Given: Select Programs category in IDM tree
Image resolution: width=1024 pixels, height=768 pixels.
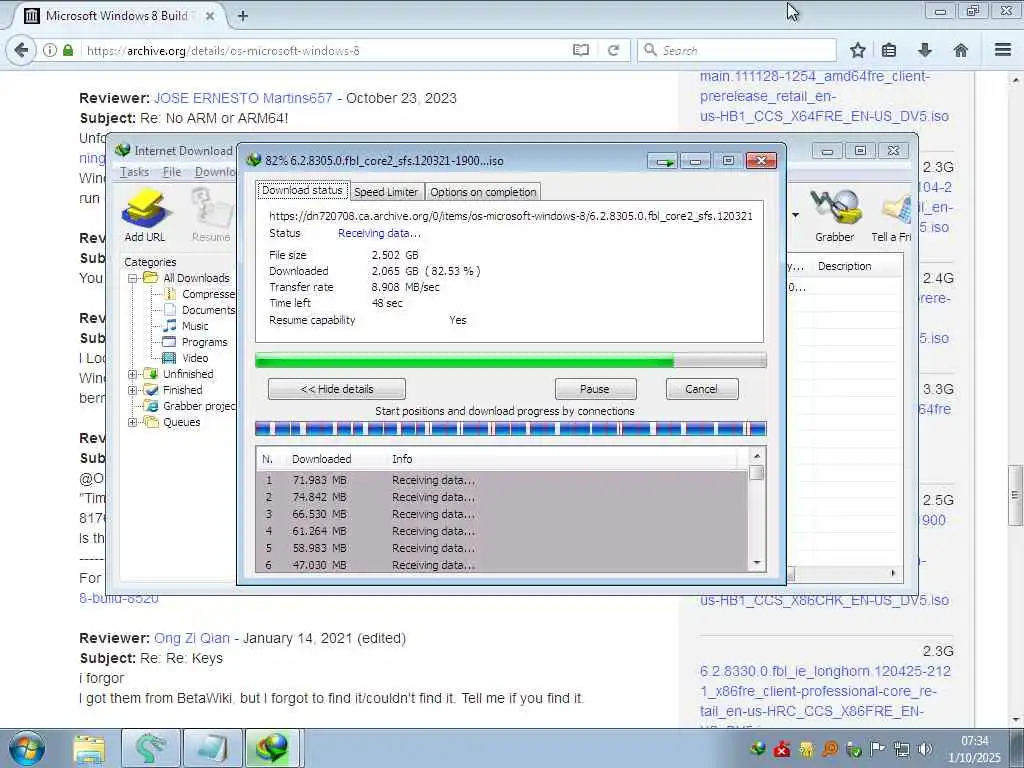Looking at the screenshot, I should pyautogui.click(x=196, y=342).
